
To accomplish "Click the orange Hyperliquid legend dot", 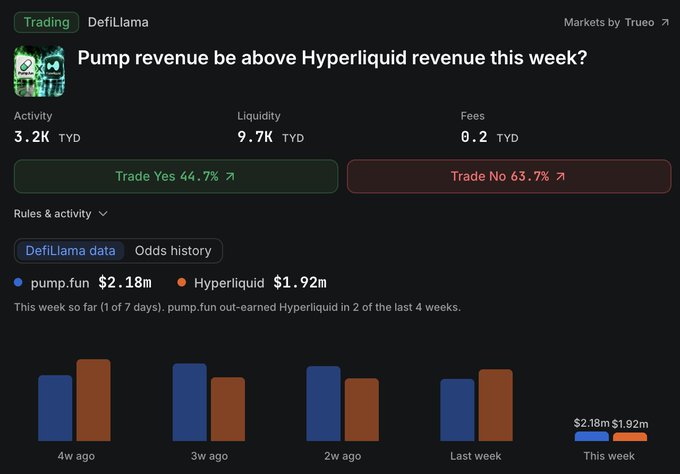I will [181, 282].
